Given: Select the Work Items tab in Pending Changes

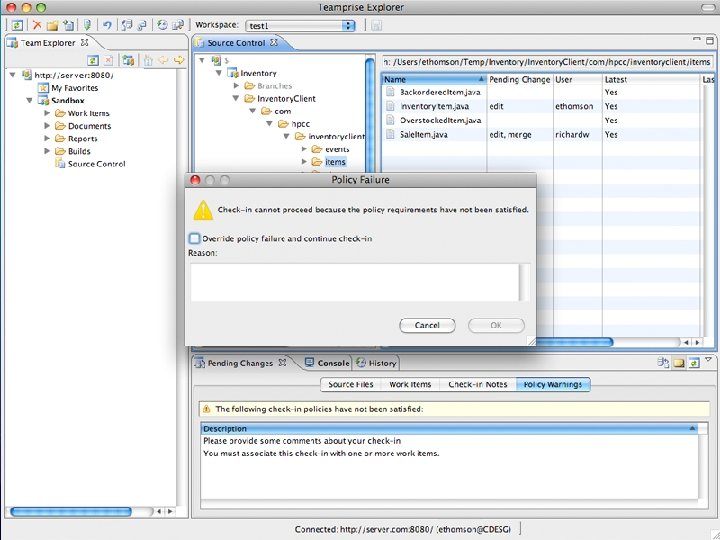Looking at the screenshot, I should [410, 384].
